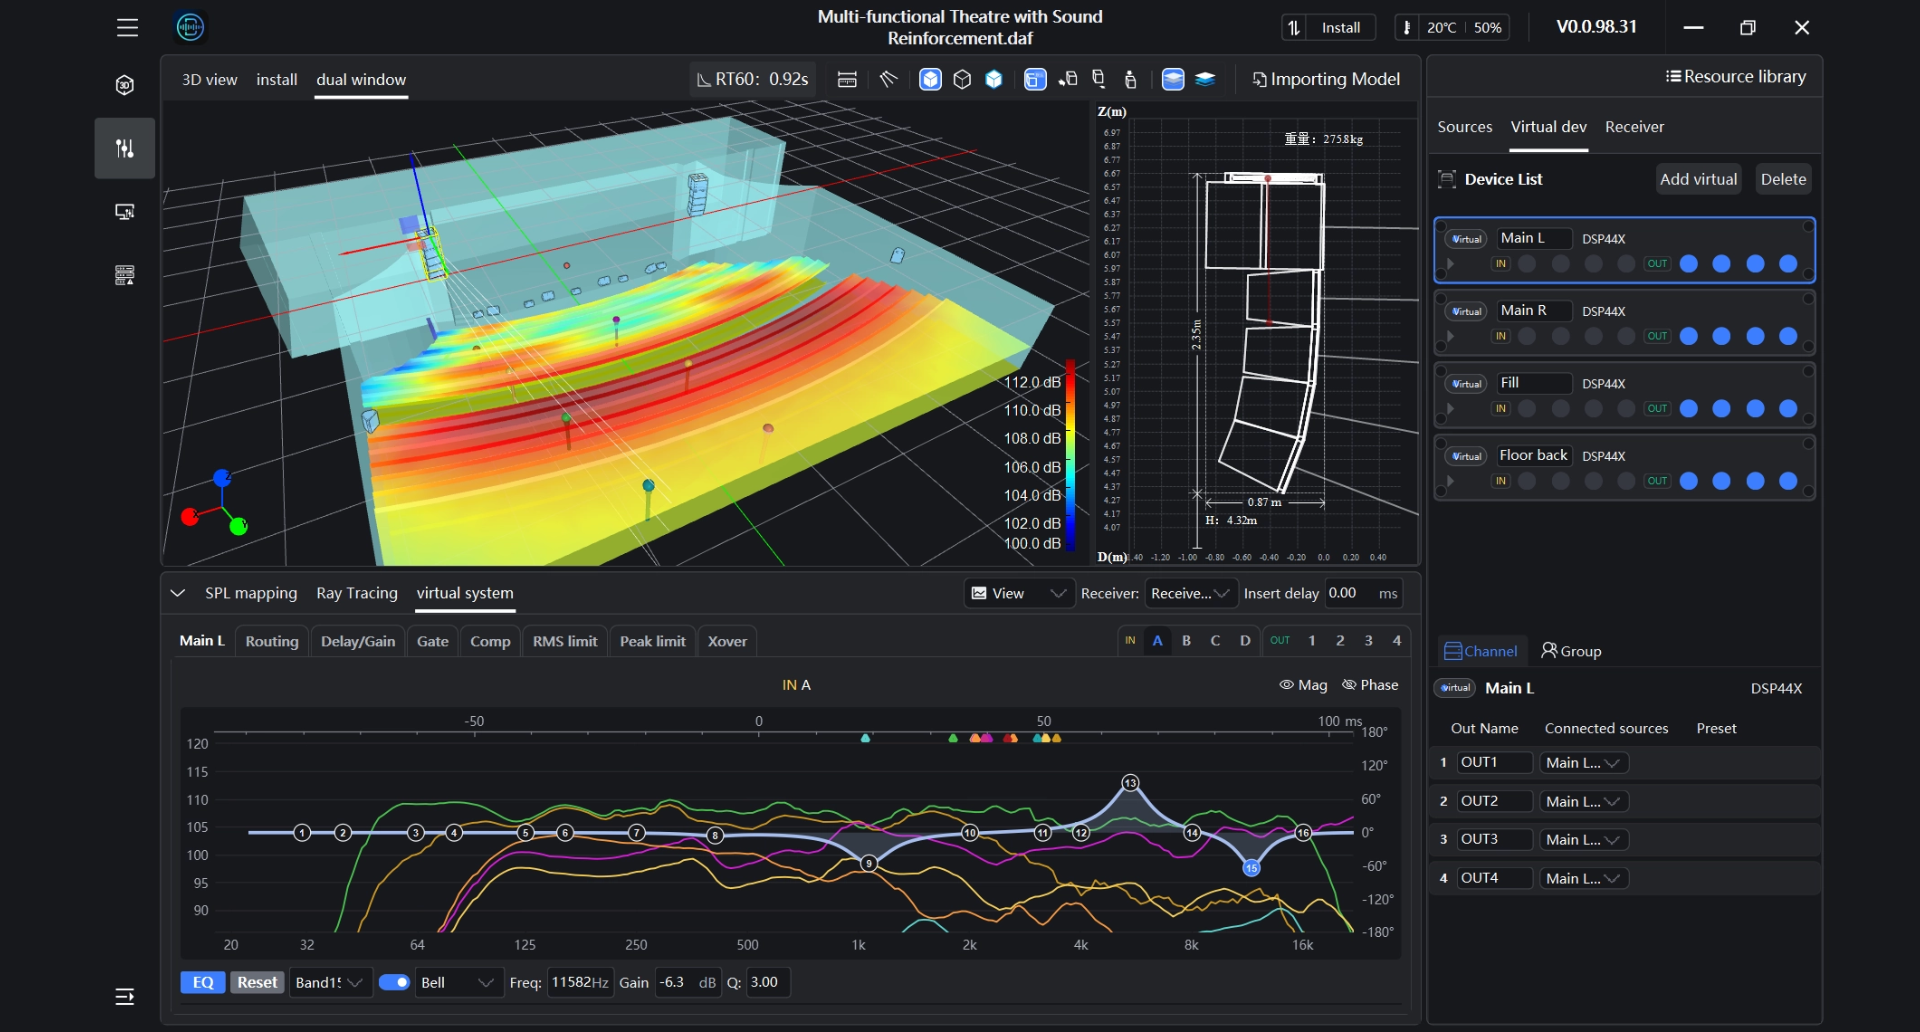Open OUT3 connected sources dropdown

[1584, 840]
